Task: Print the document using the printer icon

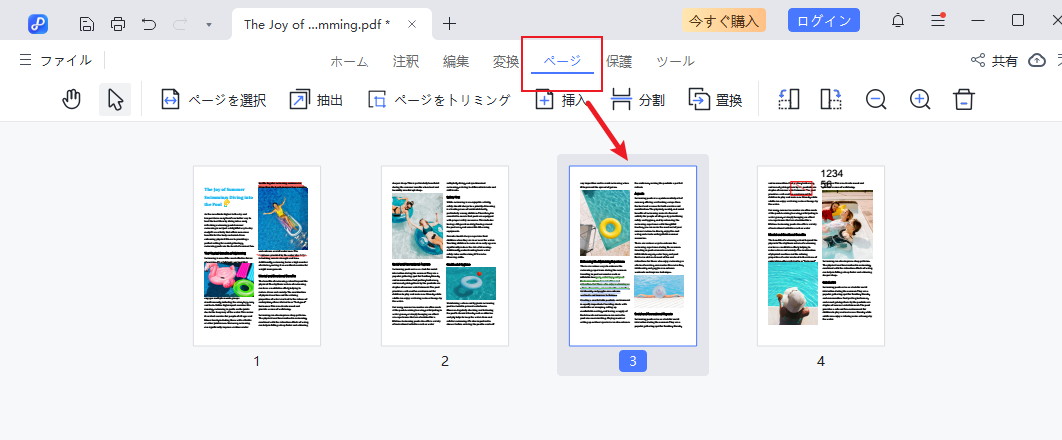Action: coord(118,24)
